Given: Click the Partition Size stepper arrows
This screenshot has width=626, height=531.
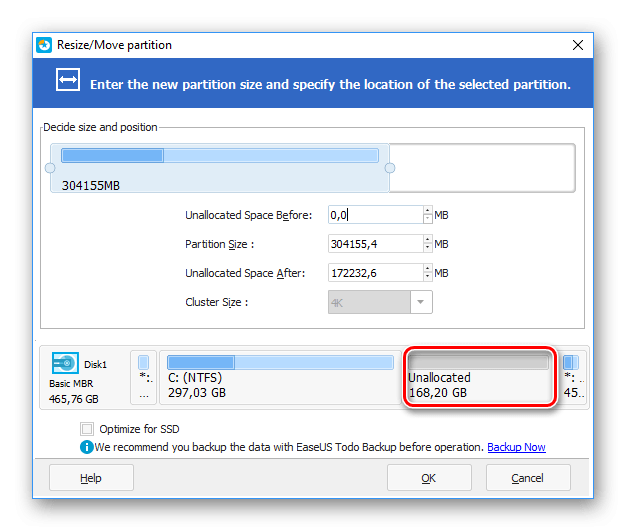Looking at the screenshot, I should click(428, 244).
